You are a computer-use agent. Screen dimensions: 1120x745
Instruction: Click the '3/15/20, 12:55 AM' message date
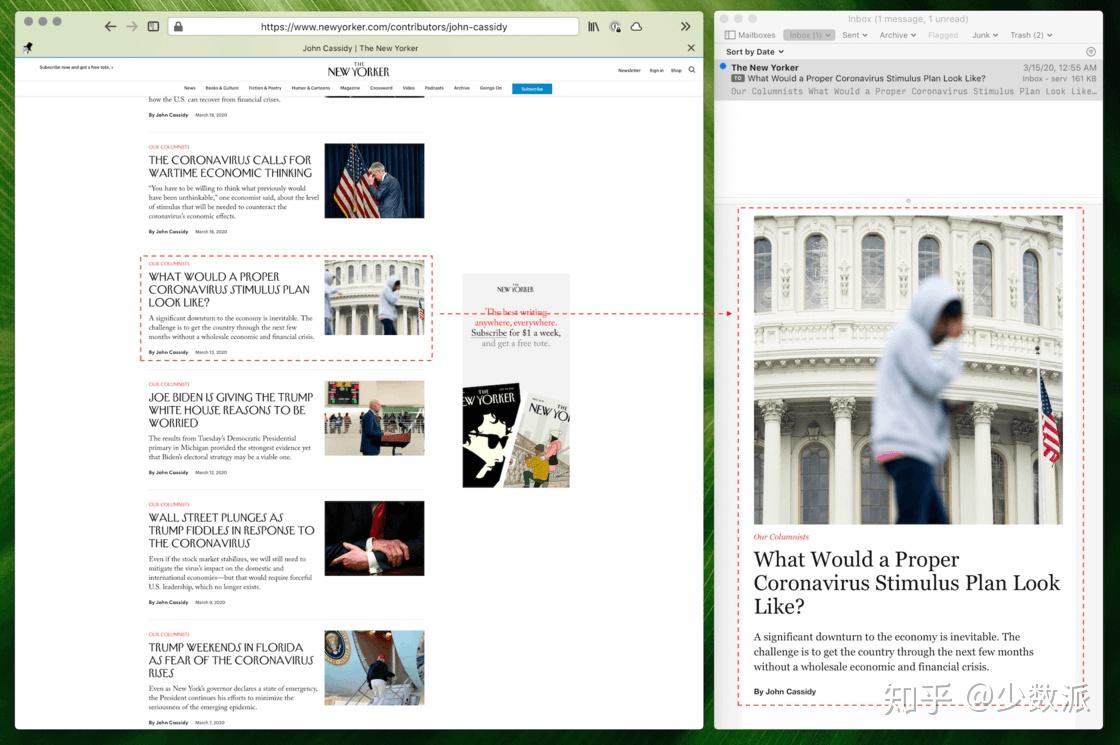pyautogui.click(x=1059, y=67)
